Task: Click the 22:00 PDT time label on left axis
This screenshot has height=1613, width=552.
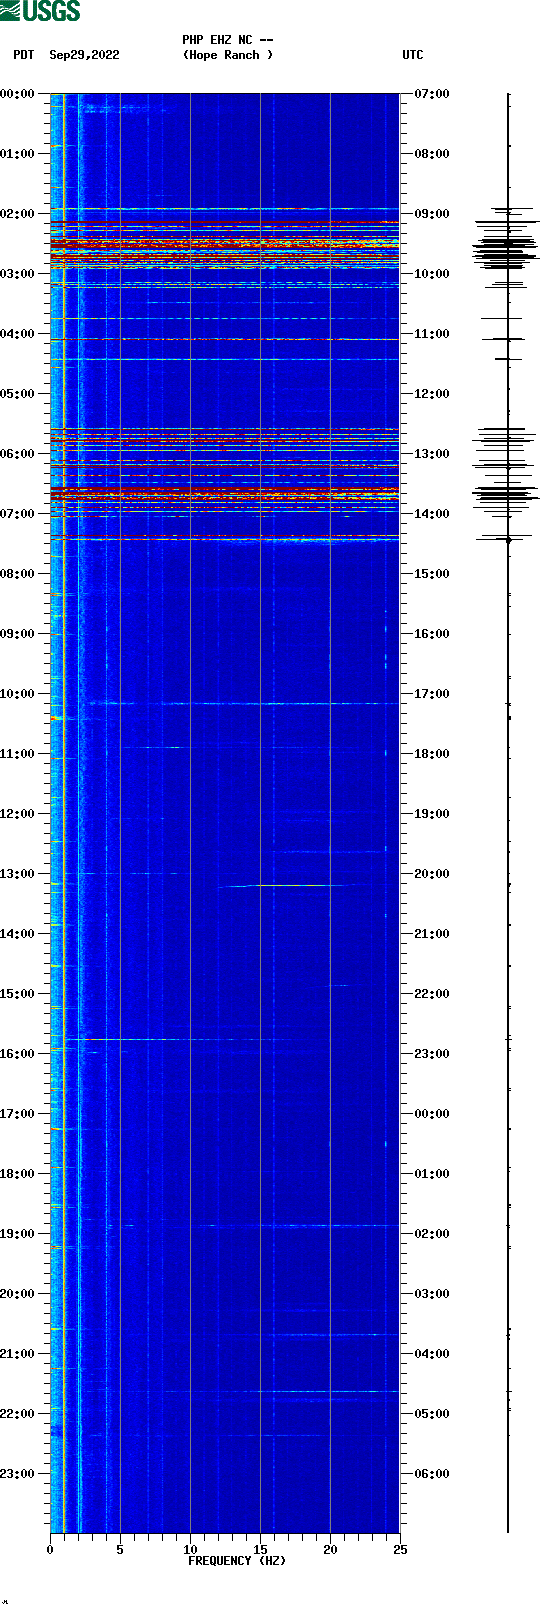Action: click(x=17, y=1414)
